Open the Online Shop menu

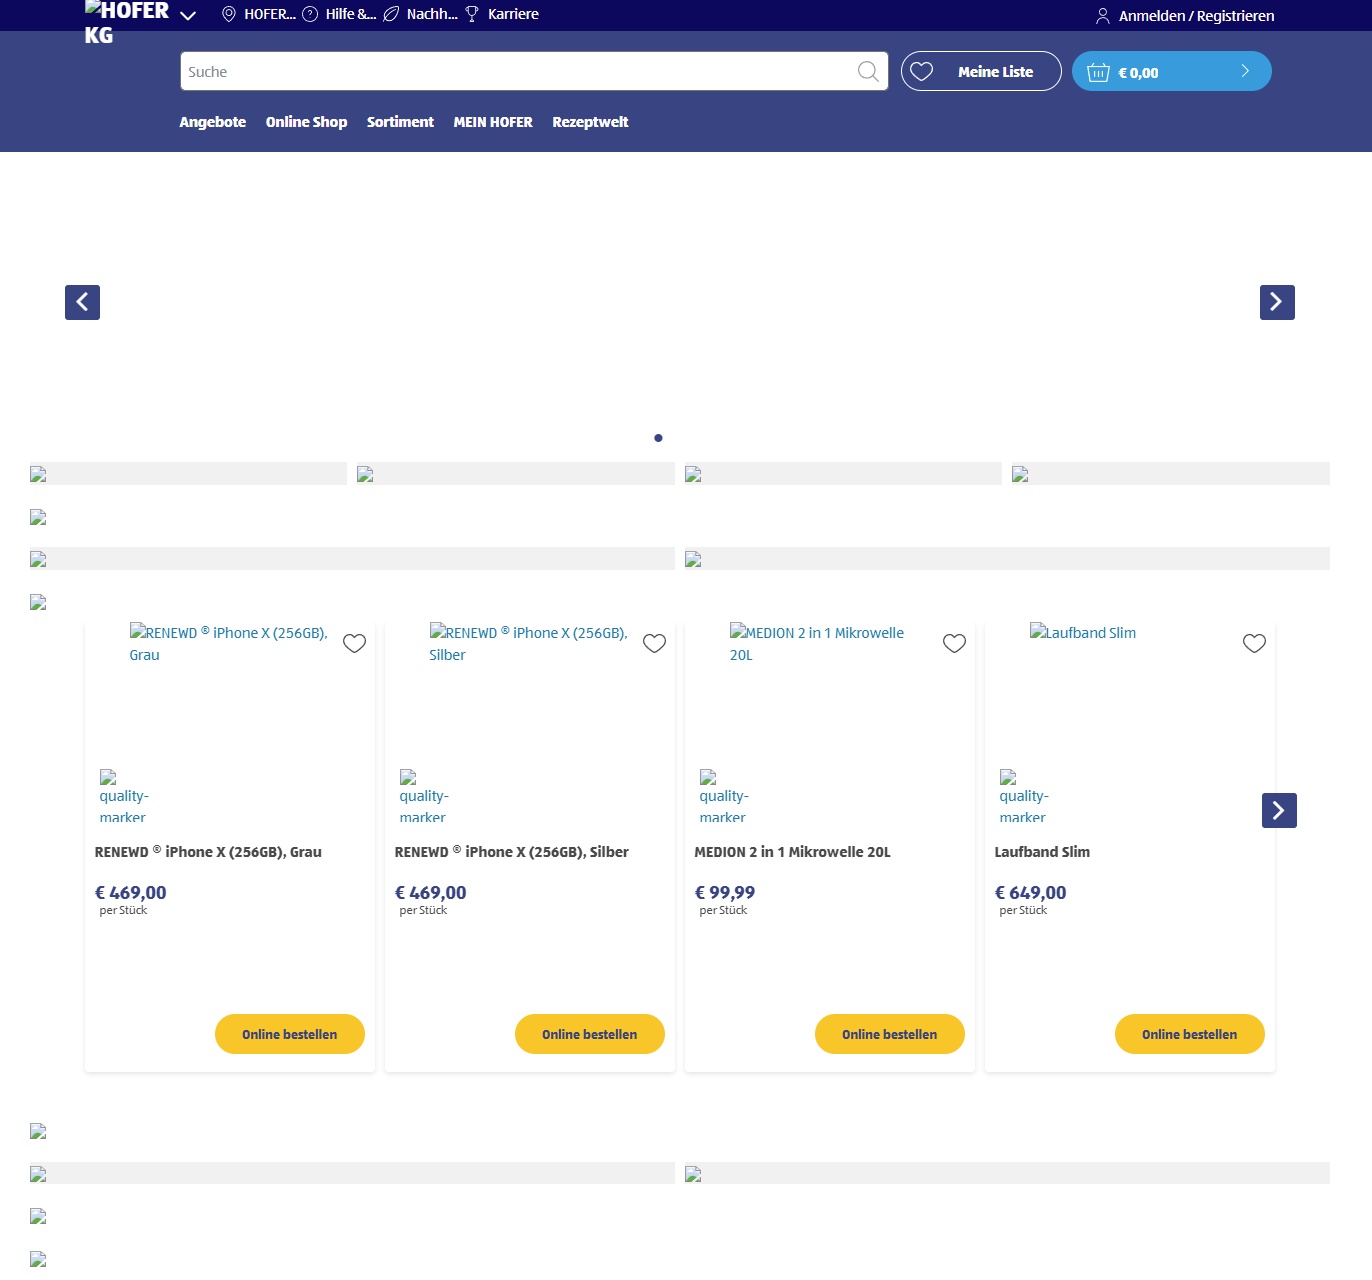pyautogui.click(x=306, y=122)
